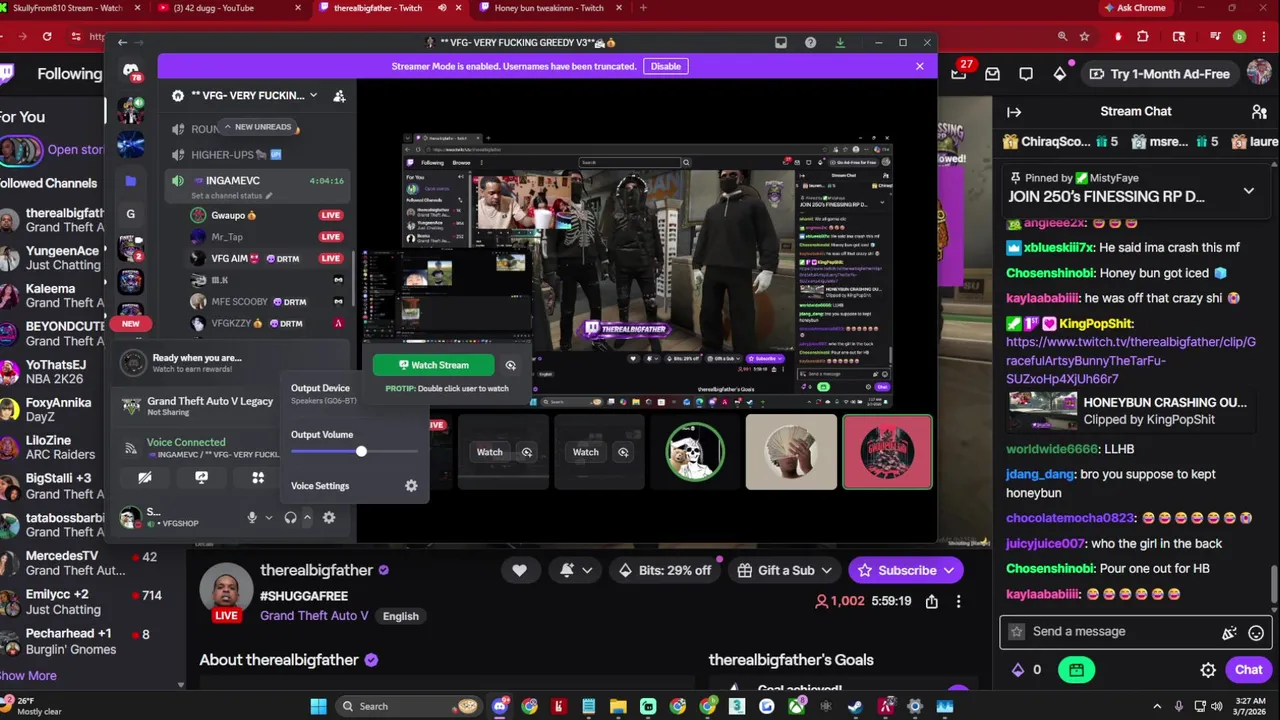
Task: Toggle Discord share your screen button
Action: click(201, 478)
